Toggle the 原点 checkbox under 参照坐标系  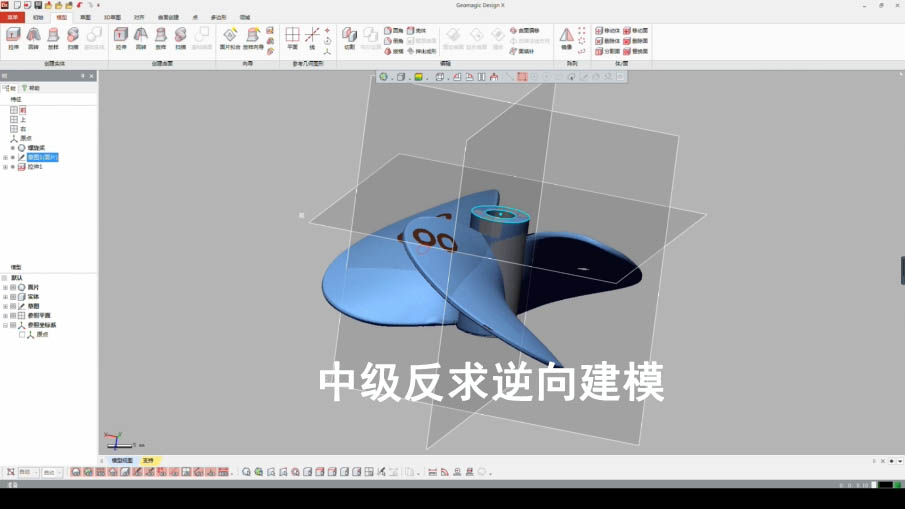(22, 335)
